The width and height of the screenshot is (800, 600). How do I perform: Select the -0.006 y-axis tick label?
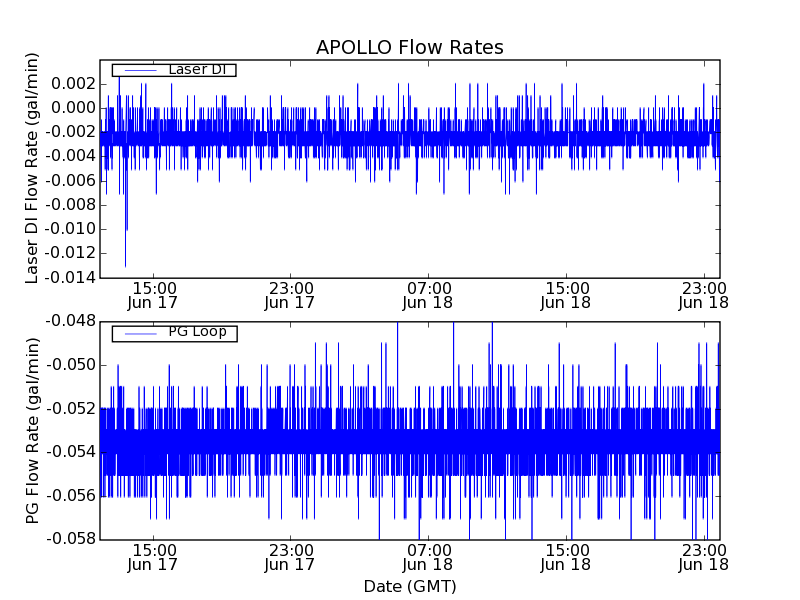(x=71, y=181)
